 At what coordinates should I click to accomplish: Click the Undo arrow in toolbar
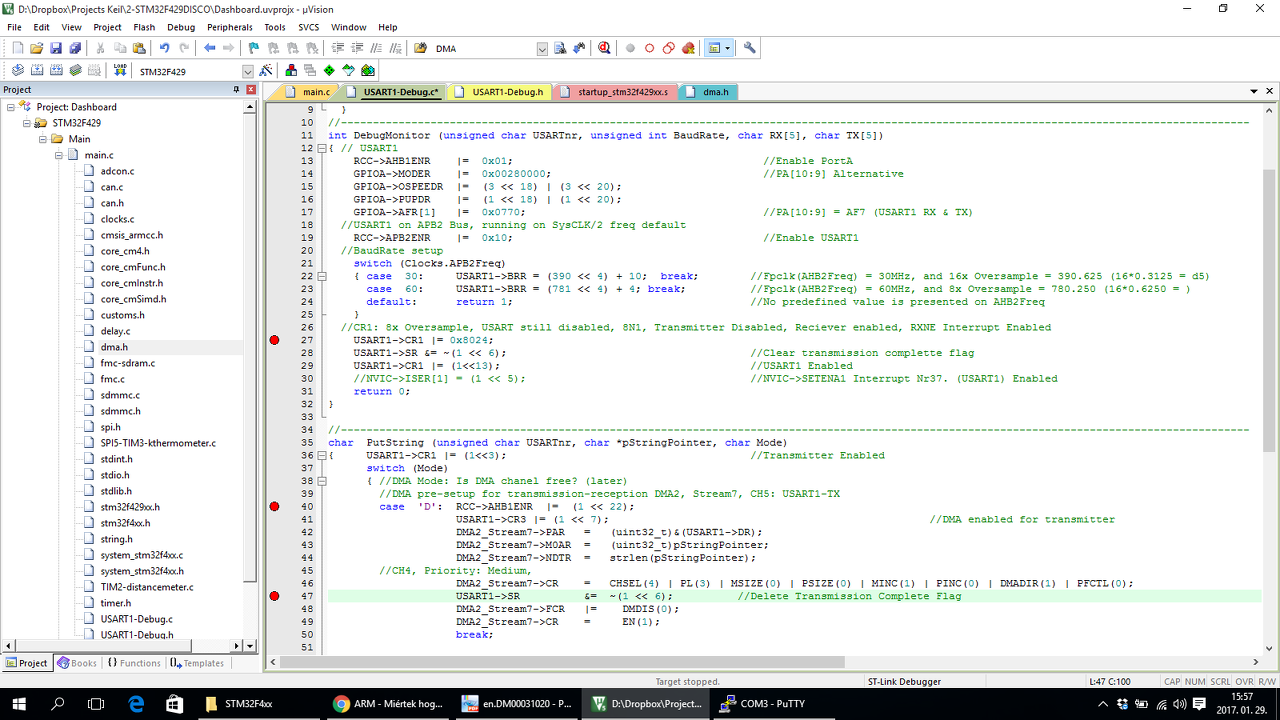(x=164, y=48)
